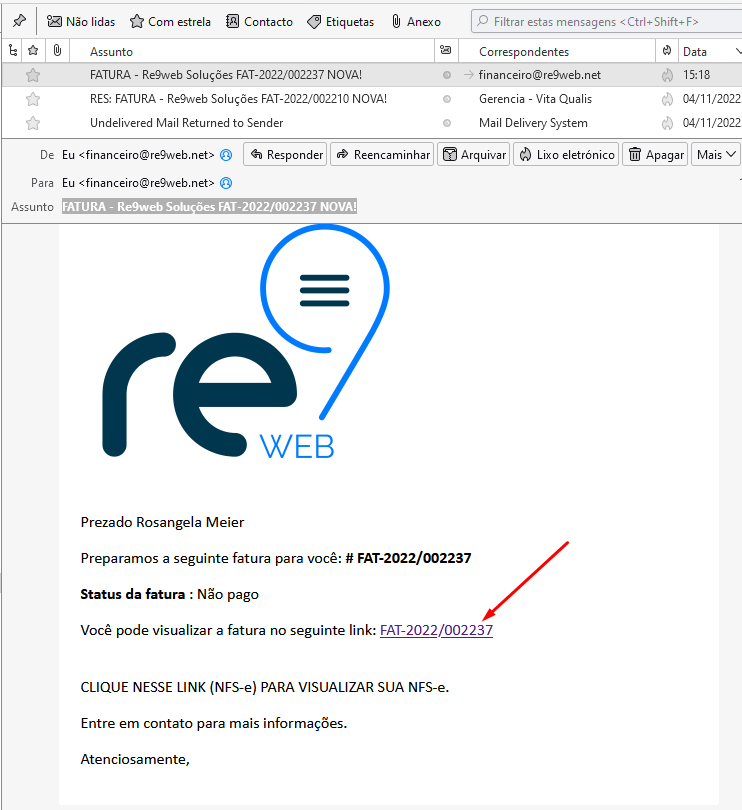Star the FAT-2022/002237 NOVA message
742x810 pixels.
(x=33, y=75)
